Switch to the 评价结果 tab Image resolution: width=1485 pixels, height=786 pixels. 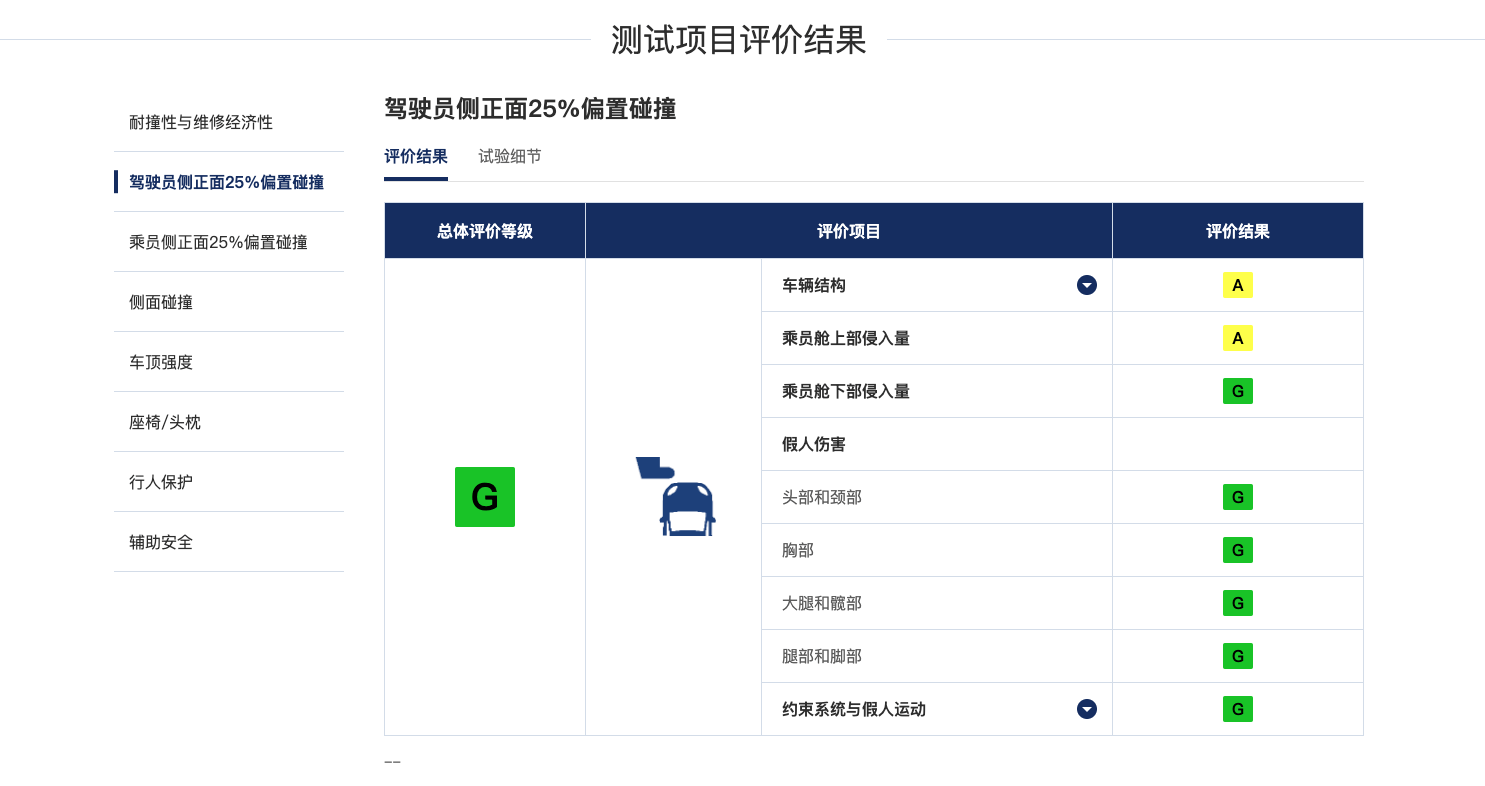[x=416, y=157]
